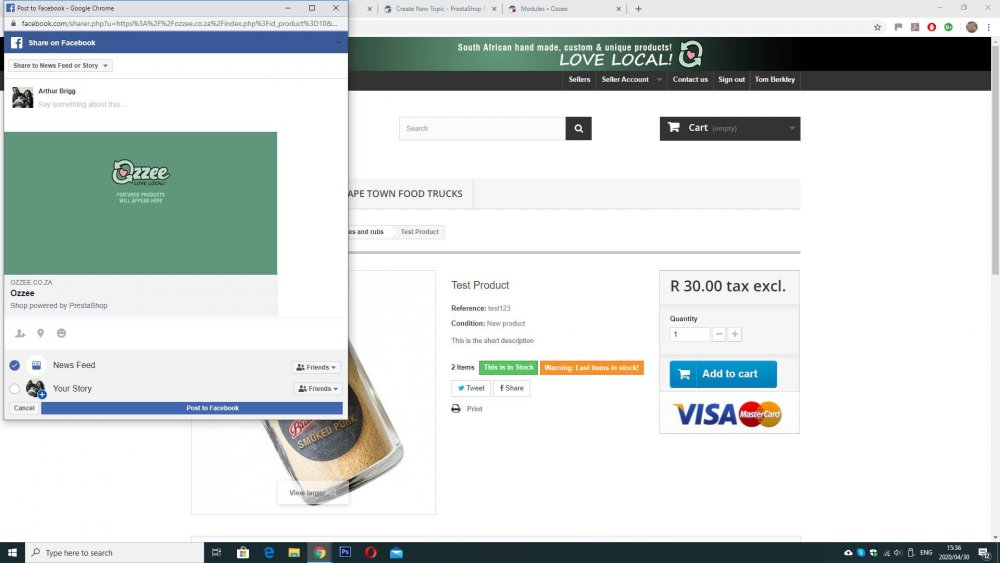Click the extension flag icon beside the star
Screen dimensions: 1000x563
[x=898, y=27]
